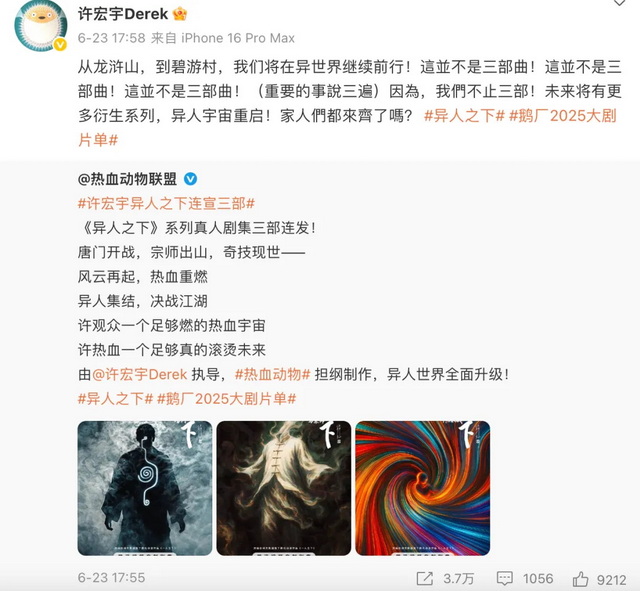The width and height of the screenshot is (640, 591).
Task: Open 许宏宇Derek's profile avatar
Action: 41,25
